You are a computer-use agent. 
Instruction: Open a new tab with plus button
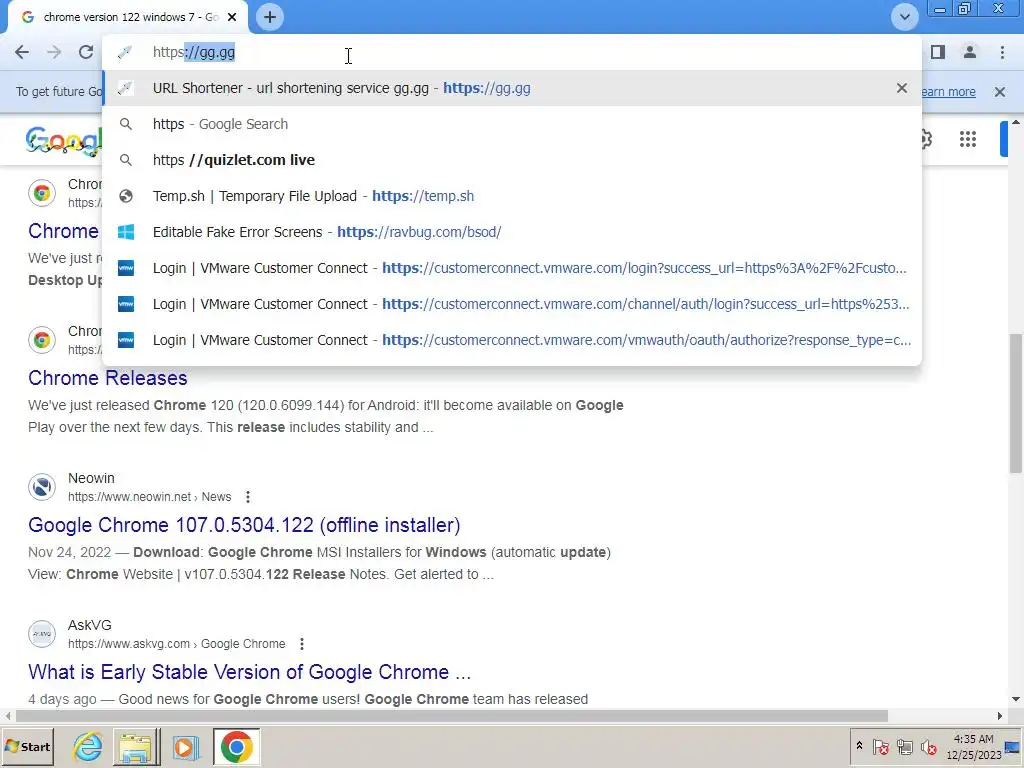pyautogui.click(x=270, y=17)
